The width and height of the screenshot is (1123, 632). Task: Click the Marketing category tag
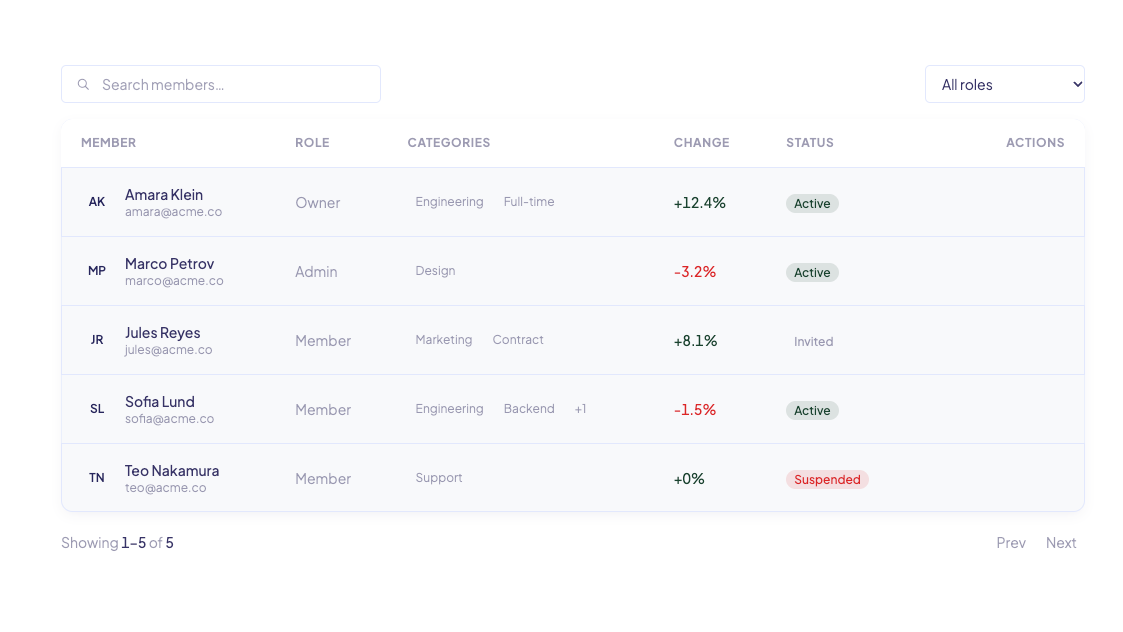tap(443, 340)
